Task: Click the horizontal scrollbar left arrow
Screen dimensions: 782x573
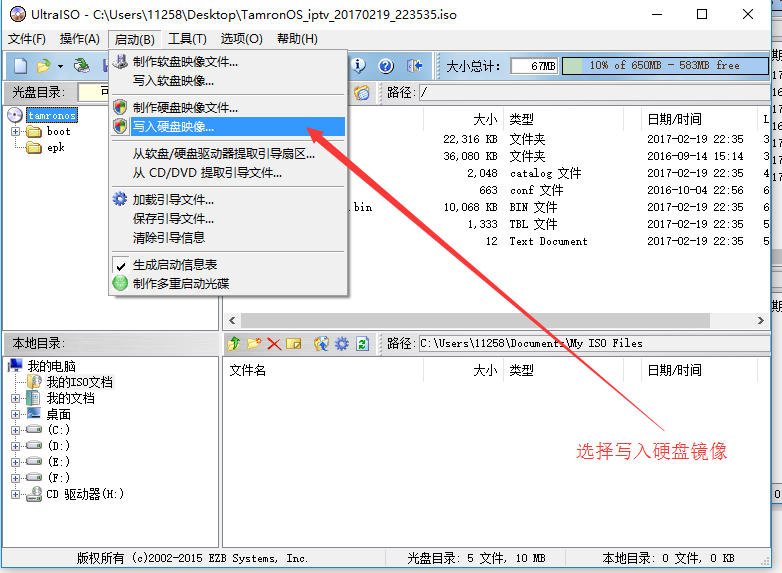Action: [232, 321]
